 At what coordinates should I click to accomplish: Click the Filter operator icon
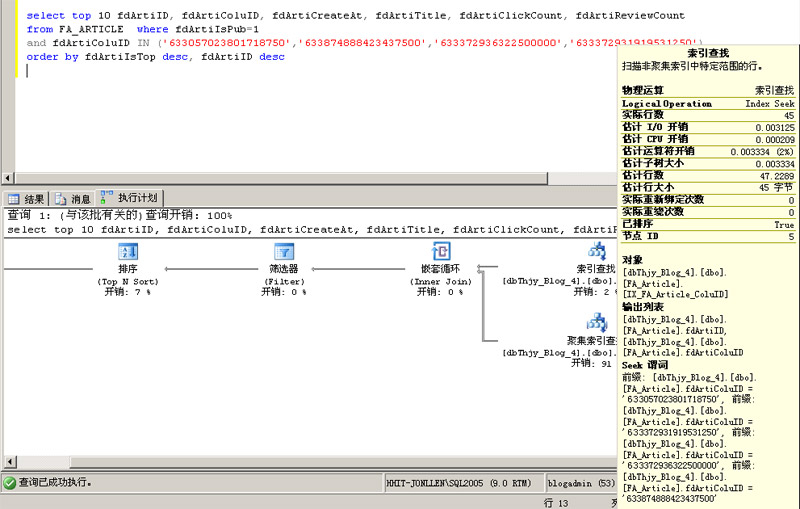click(x=284, y=251)
